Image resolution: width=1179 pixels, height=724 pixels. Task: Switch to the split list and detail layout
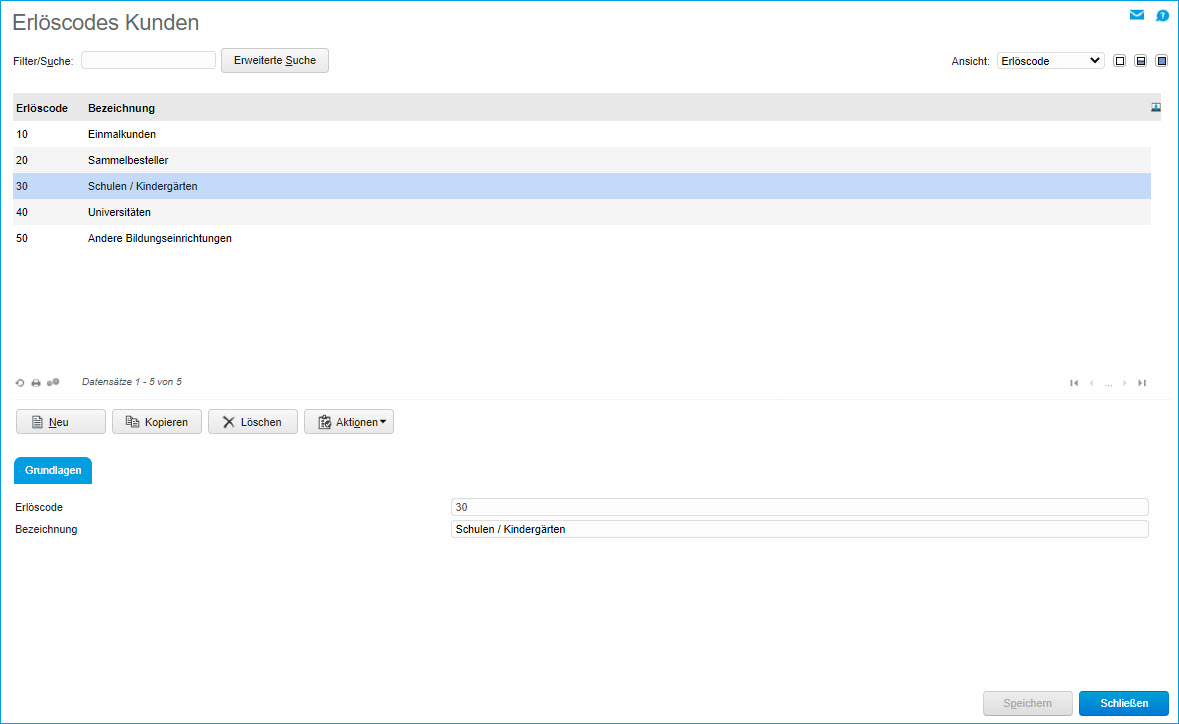pos(1141,61)
